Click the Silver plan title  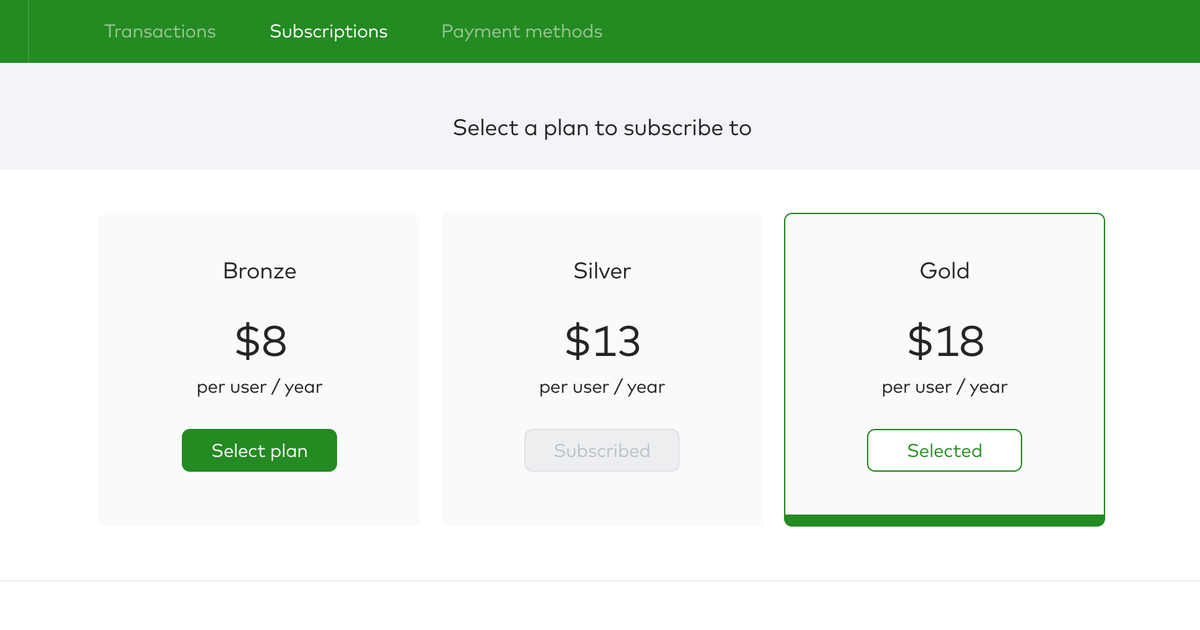(601, 270)
